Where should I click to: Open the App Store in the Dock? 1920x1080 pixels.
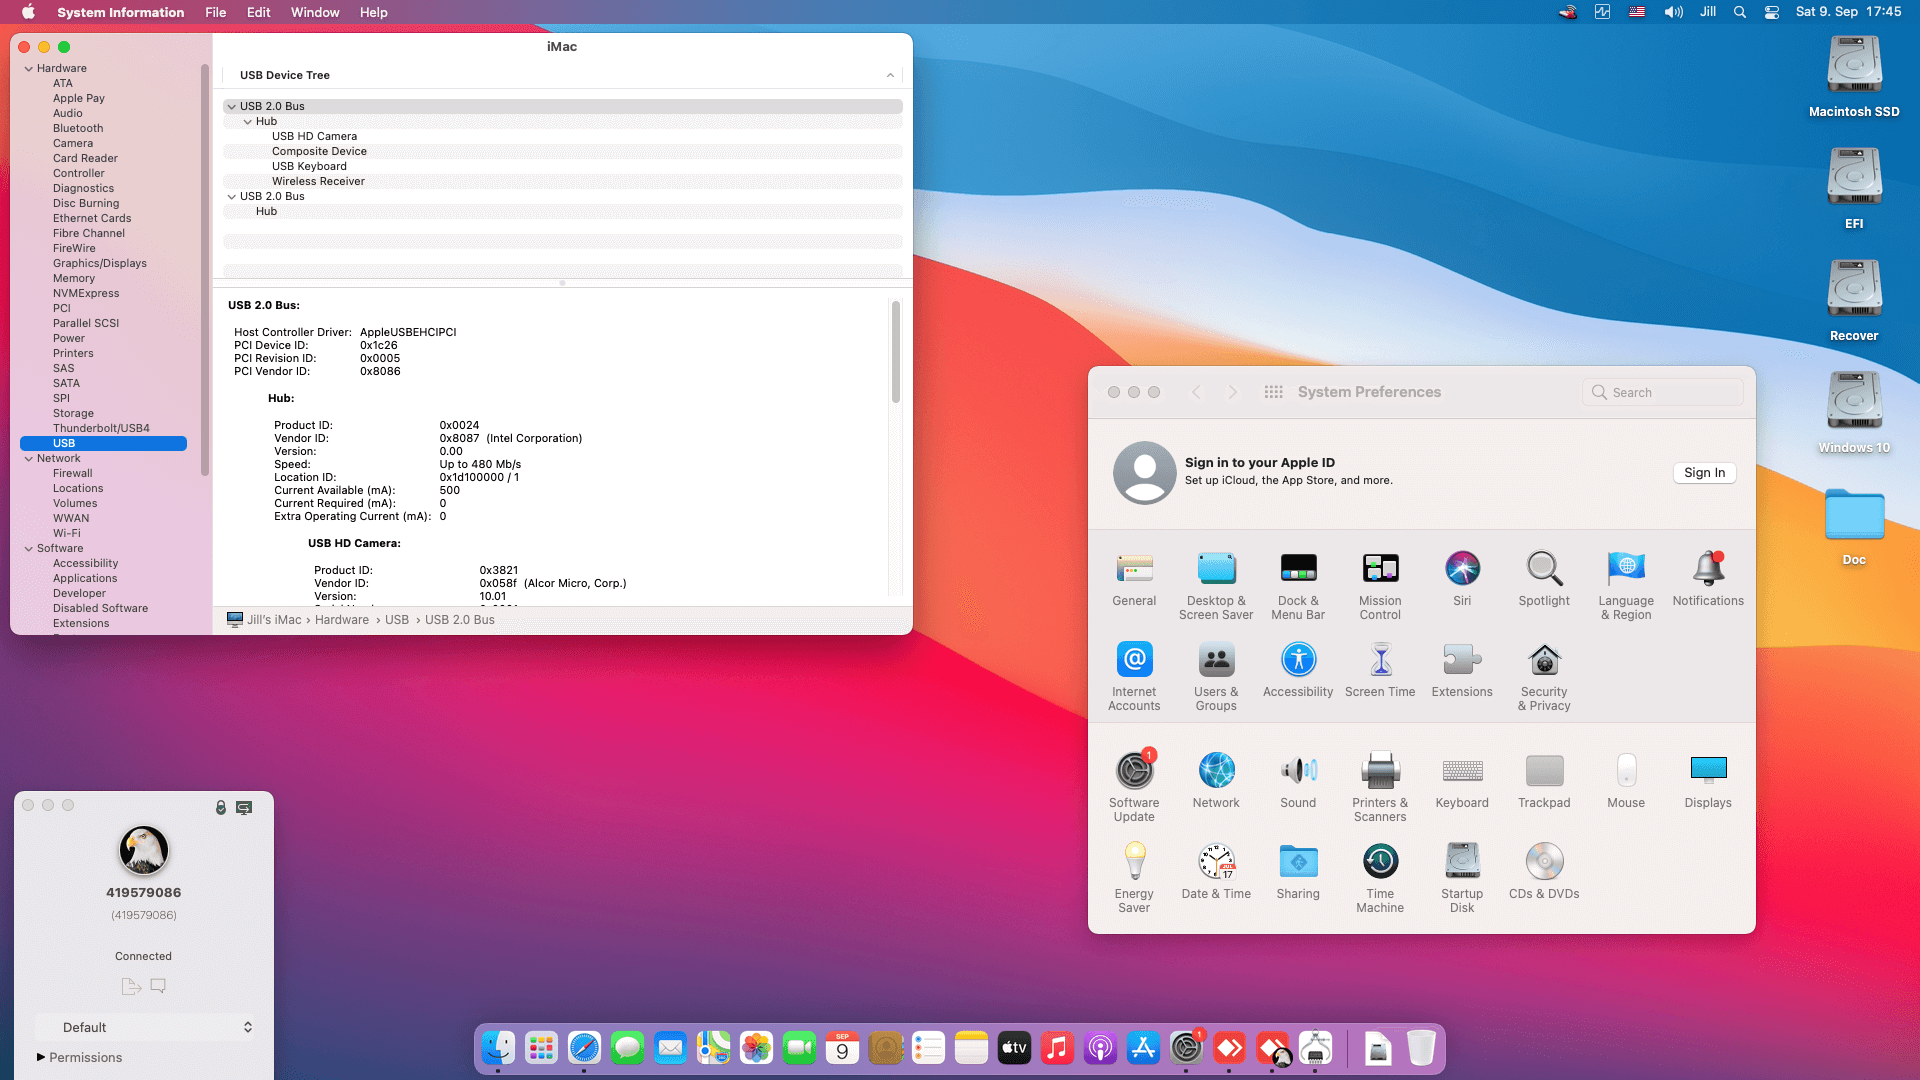click(x=1143, y=1048)
